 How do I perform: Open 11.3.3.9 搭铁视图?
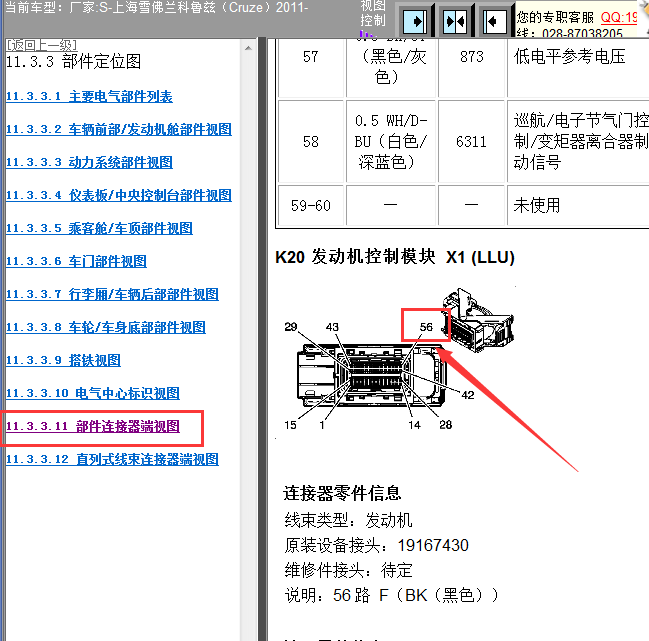pyautogui.click(x=63, y=360)
